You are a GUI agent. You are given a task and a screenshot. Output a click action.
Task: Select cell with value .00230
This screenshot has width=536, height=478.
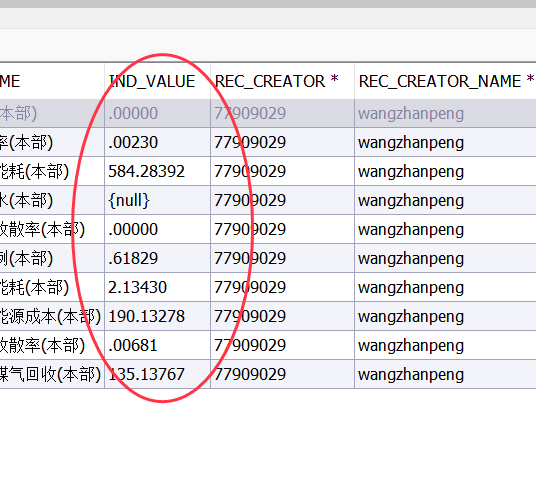click(158, 142)
